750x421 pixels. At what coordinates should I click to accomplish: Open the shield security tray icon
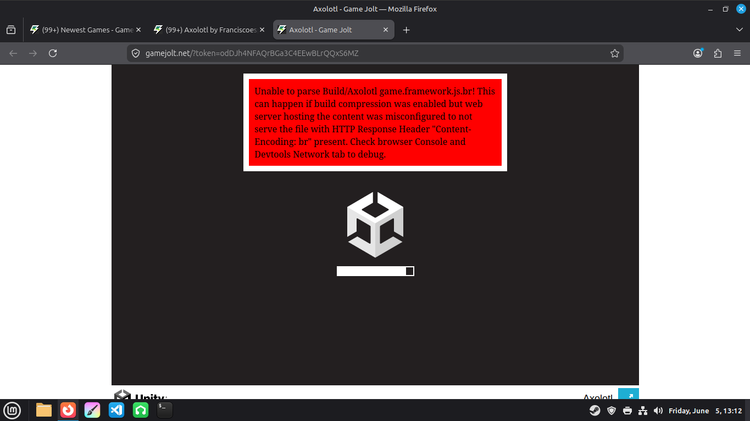click(611, 410)
